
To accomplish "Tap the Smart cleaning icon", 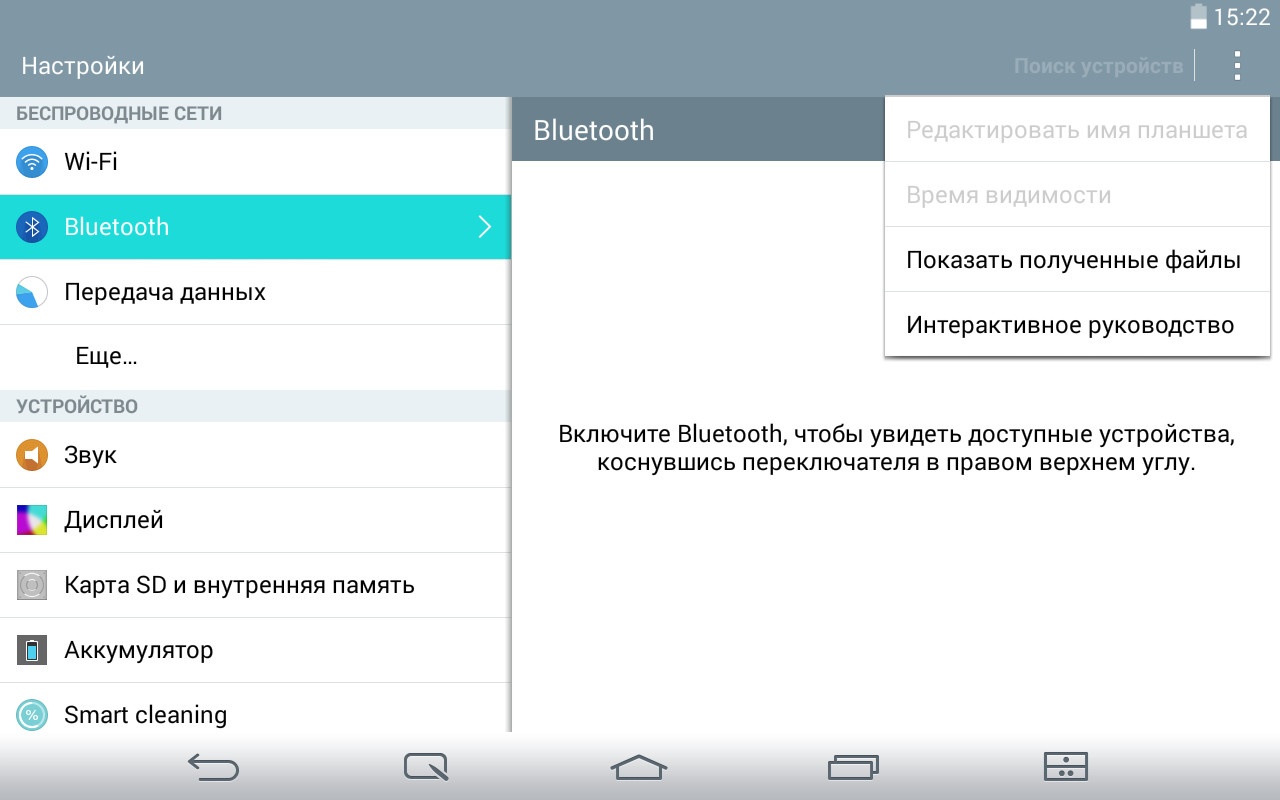I will [x=32, y=715].
